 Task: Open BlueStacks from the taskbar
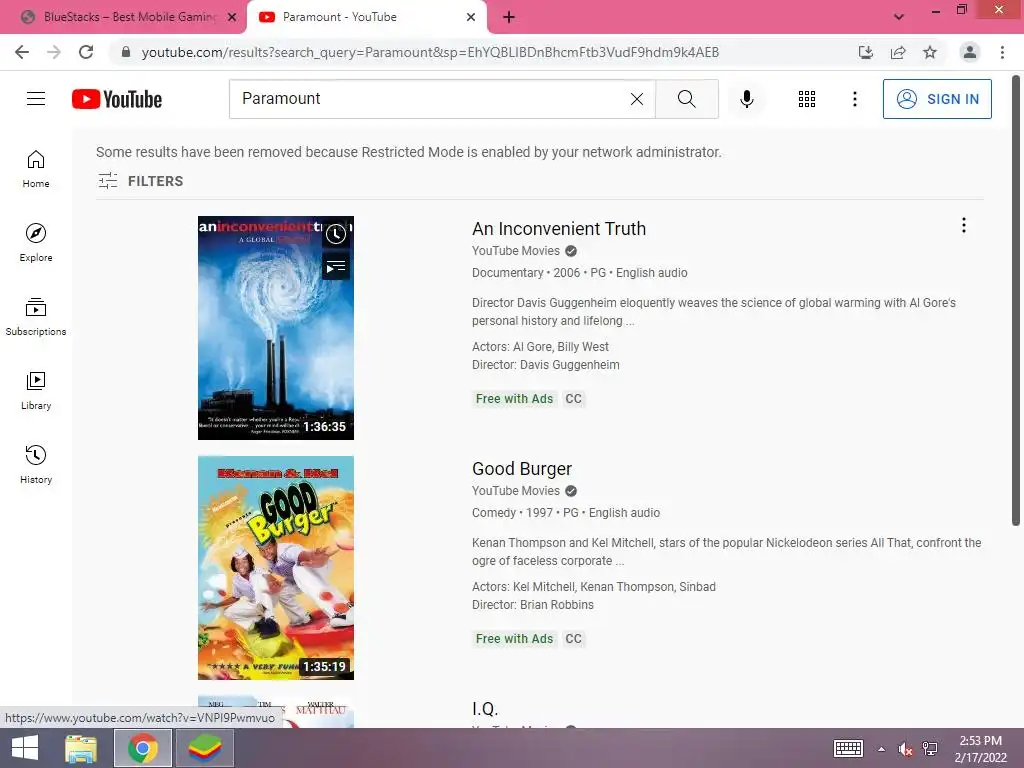[x=205, y=748]
